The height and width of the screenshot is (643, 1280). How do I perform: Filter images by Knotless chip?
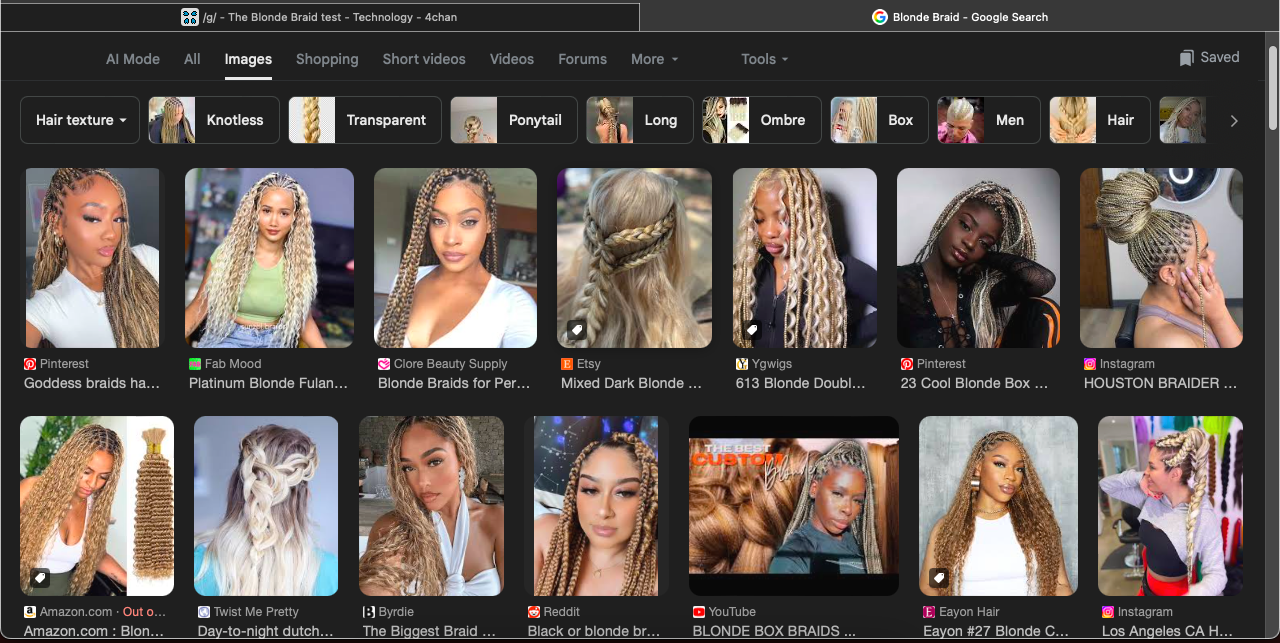pos(214,120)
